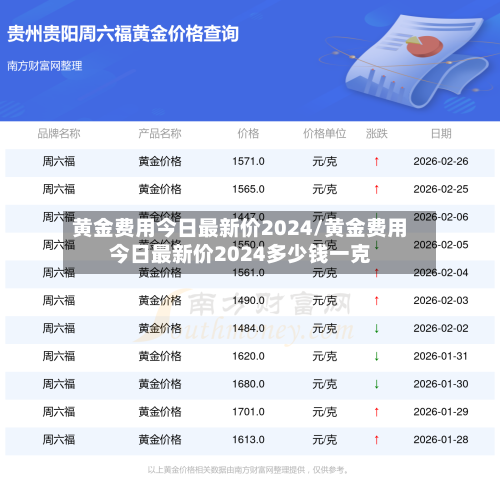Select the price 1571.0
The image size is (500, 486).
pyautogui.click(x=248, y=162)
